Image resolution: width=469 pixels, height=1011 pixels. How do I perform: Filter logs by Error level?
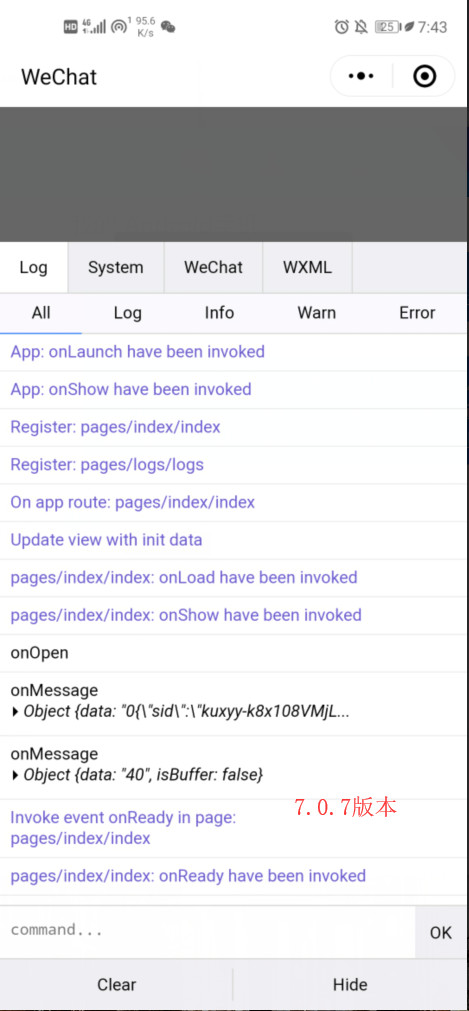(417, 313)
